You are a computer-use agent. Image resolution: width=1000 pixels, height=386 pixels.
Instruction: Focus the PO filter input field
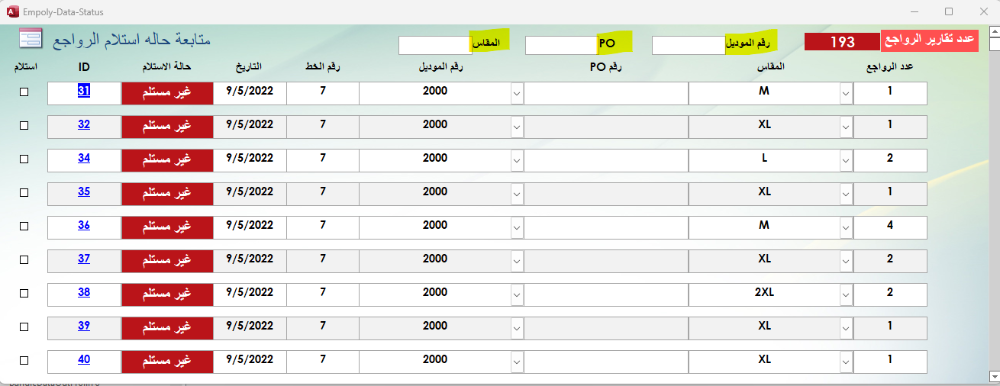(x=561, y=45)
